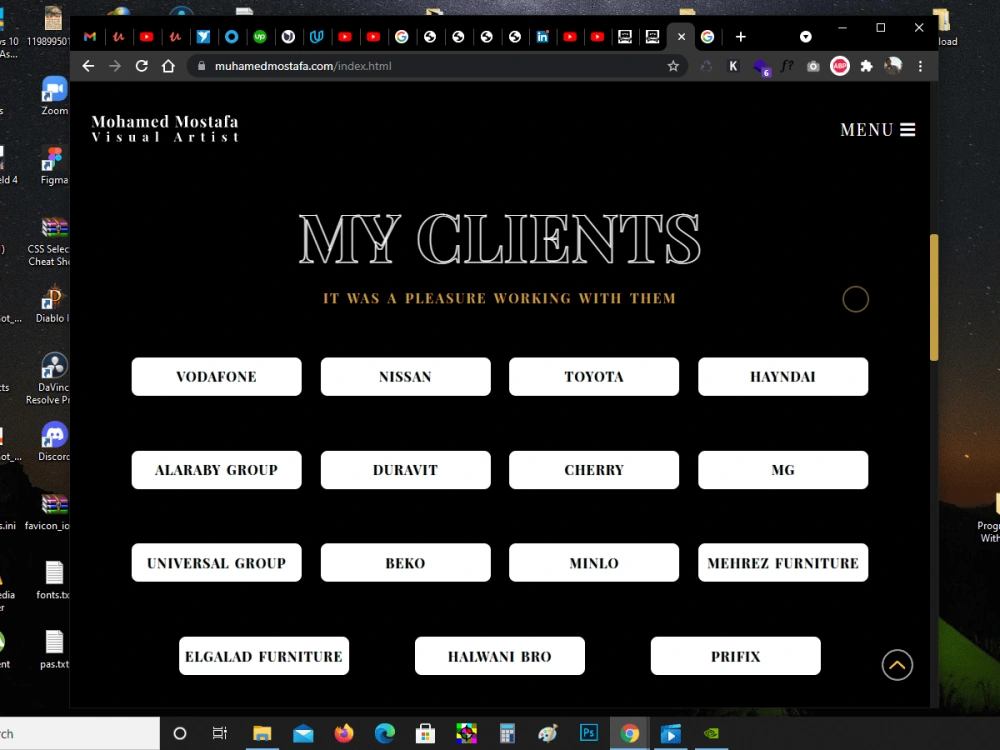The width and height of the screenshot is (1000, 750).
Task: Click the BEKO client button
Action: tap(406, 562)
